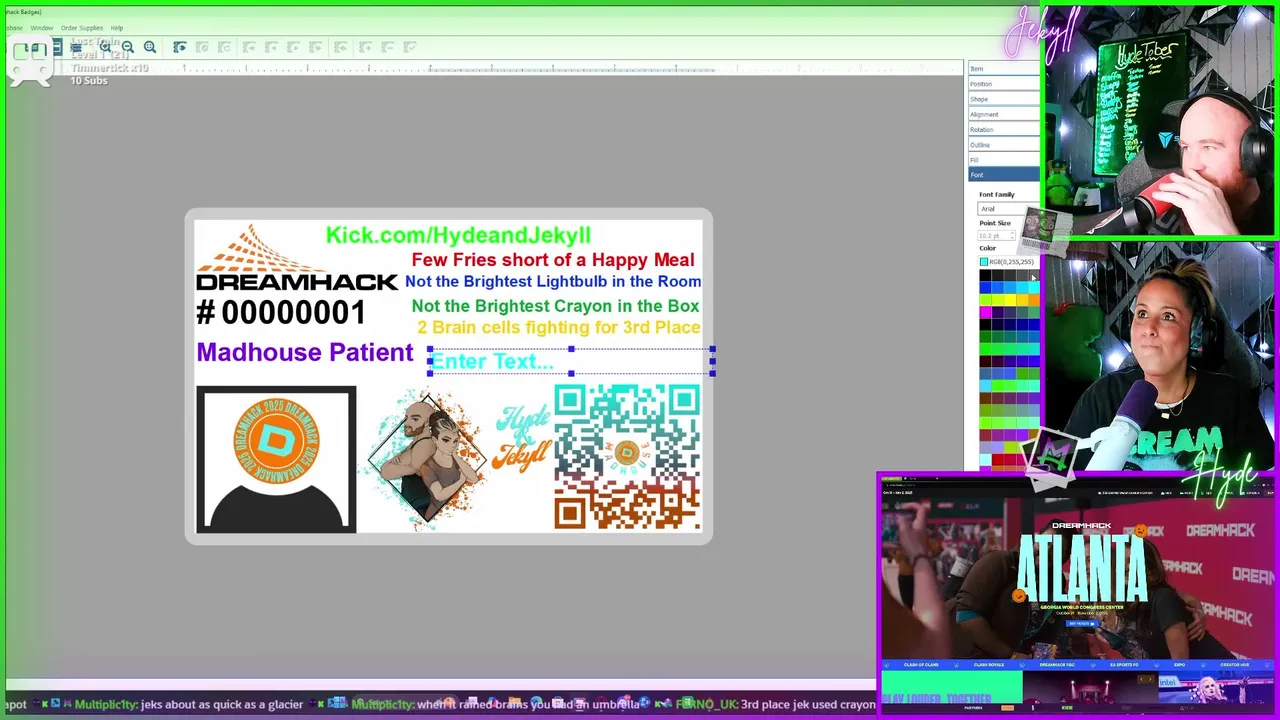
Task: Open the Help menu
Action: (117, 28)
